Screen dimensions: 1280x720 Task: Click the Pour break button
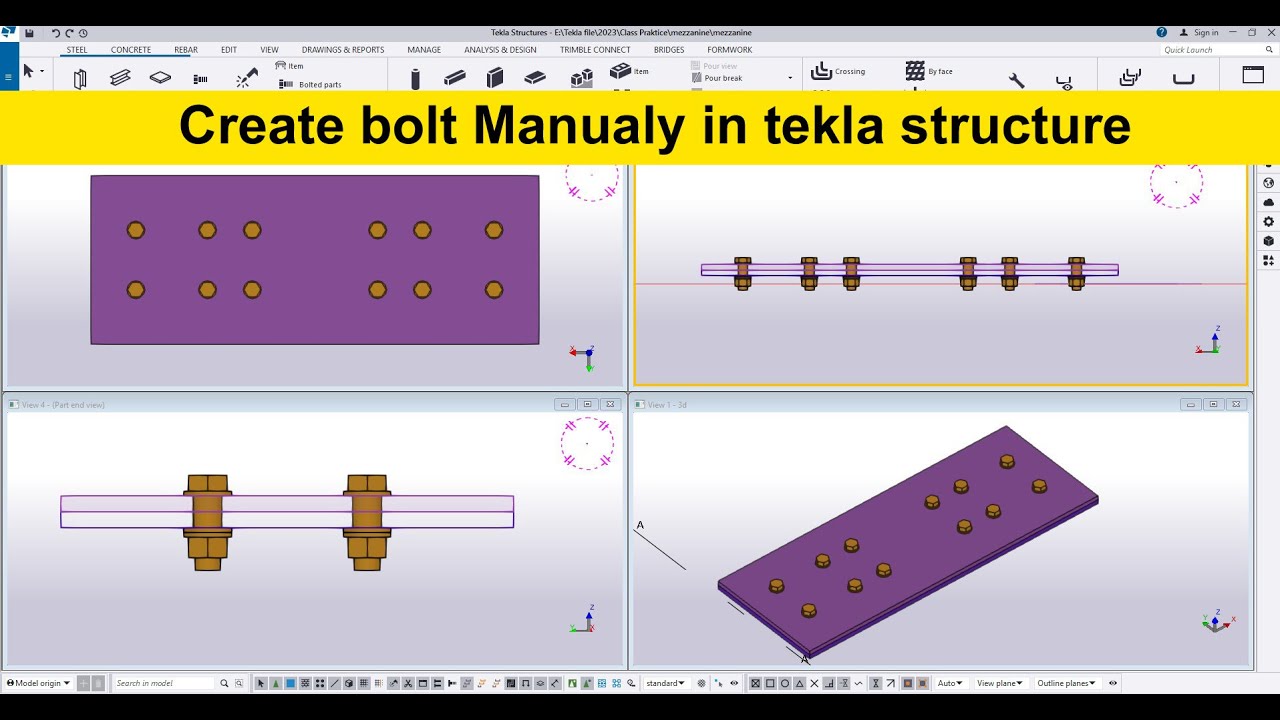tap(716, 78)
